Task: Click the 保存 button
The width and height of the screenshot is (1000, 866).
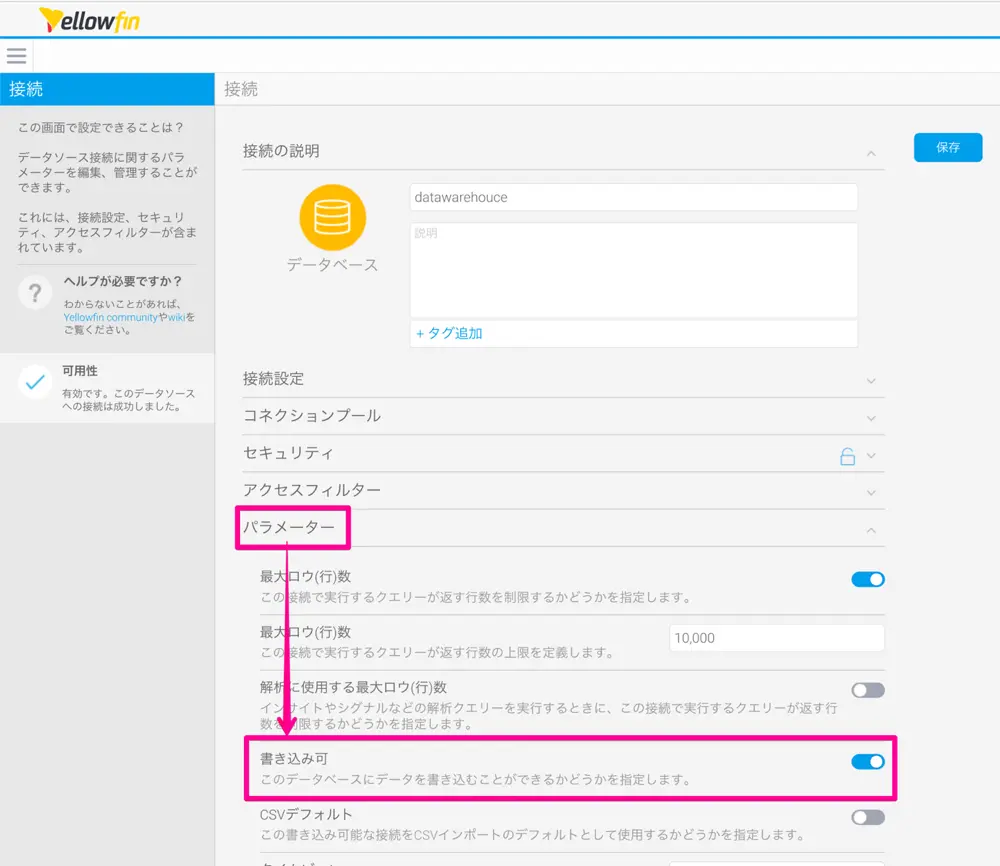Action: 947,147
